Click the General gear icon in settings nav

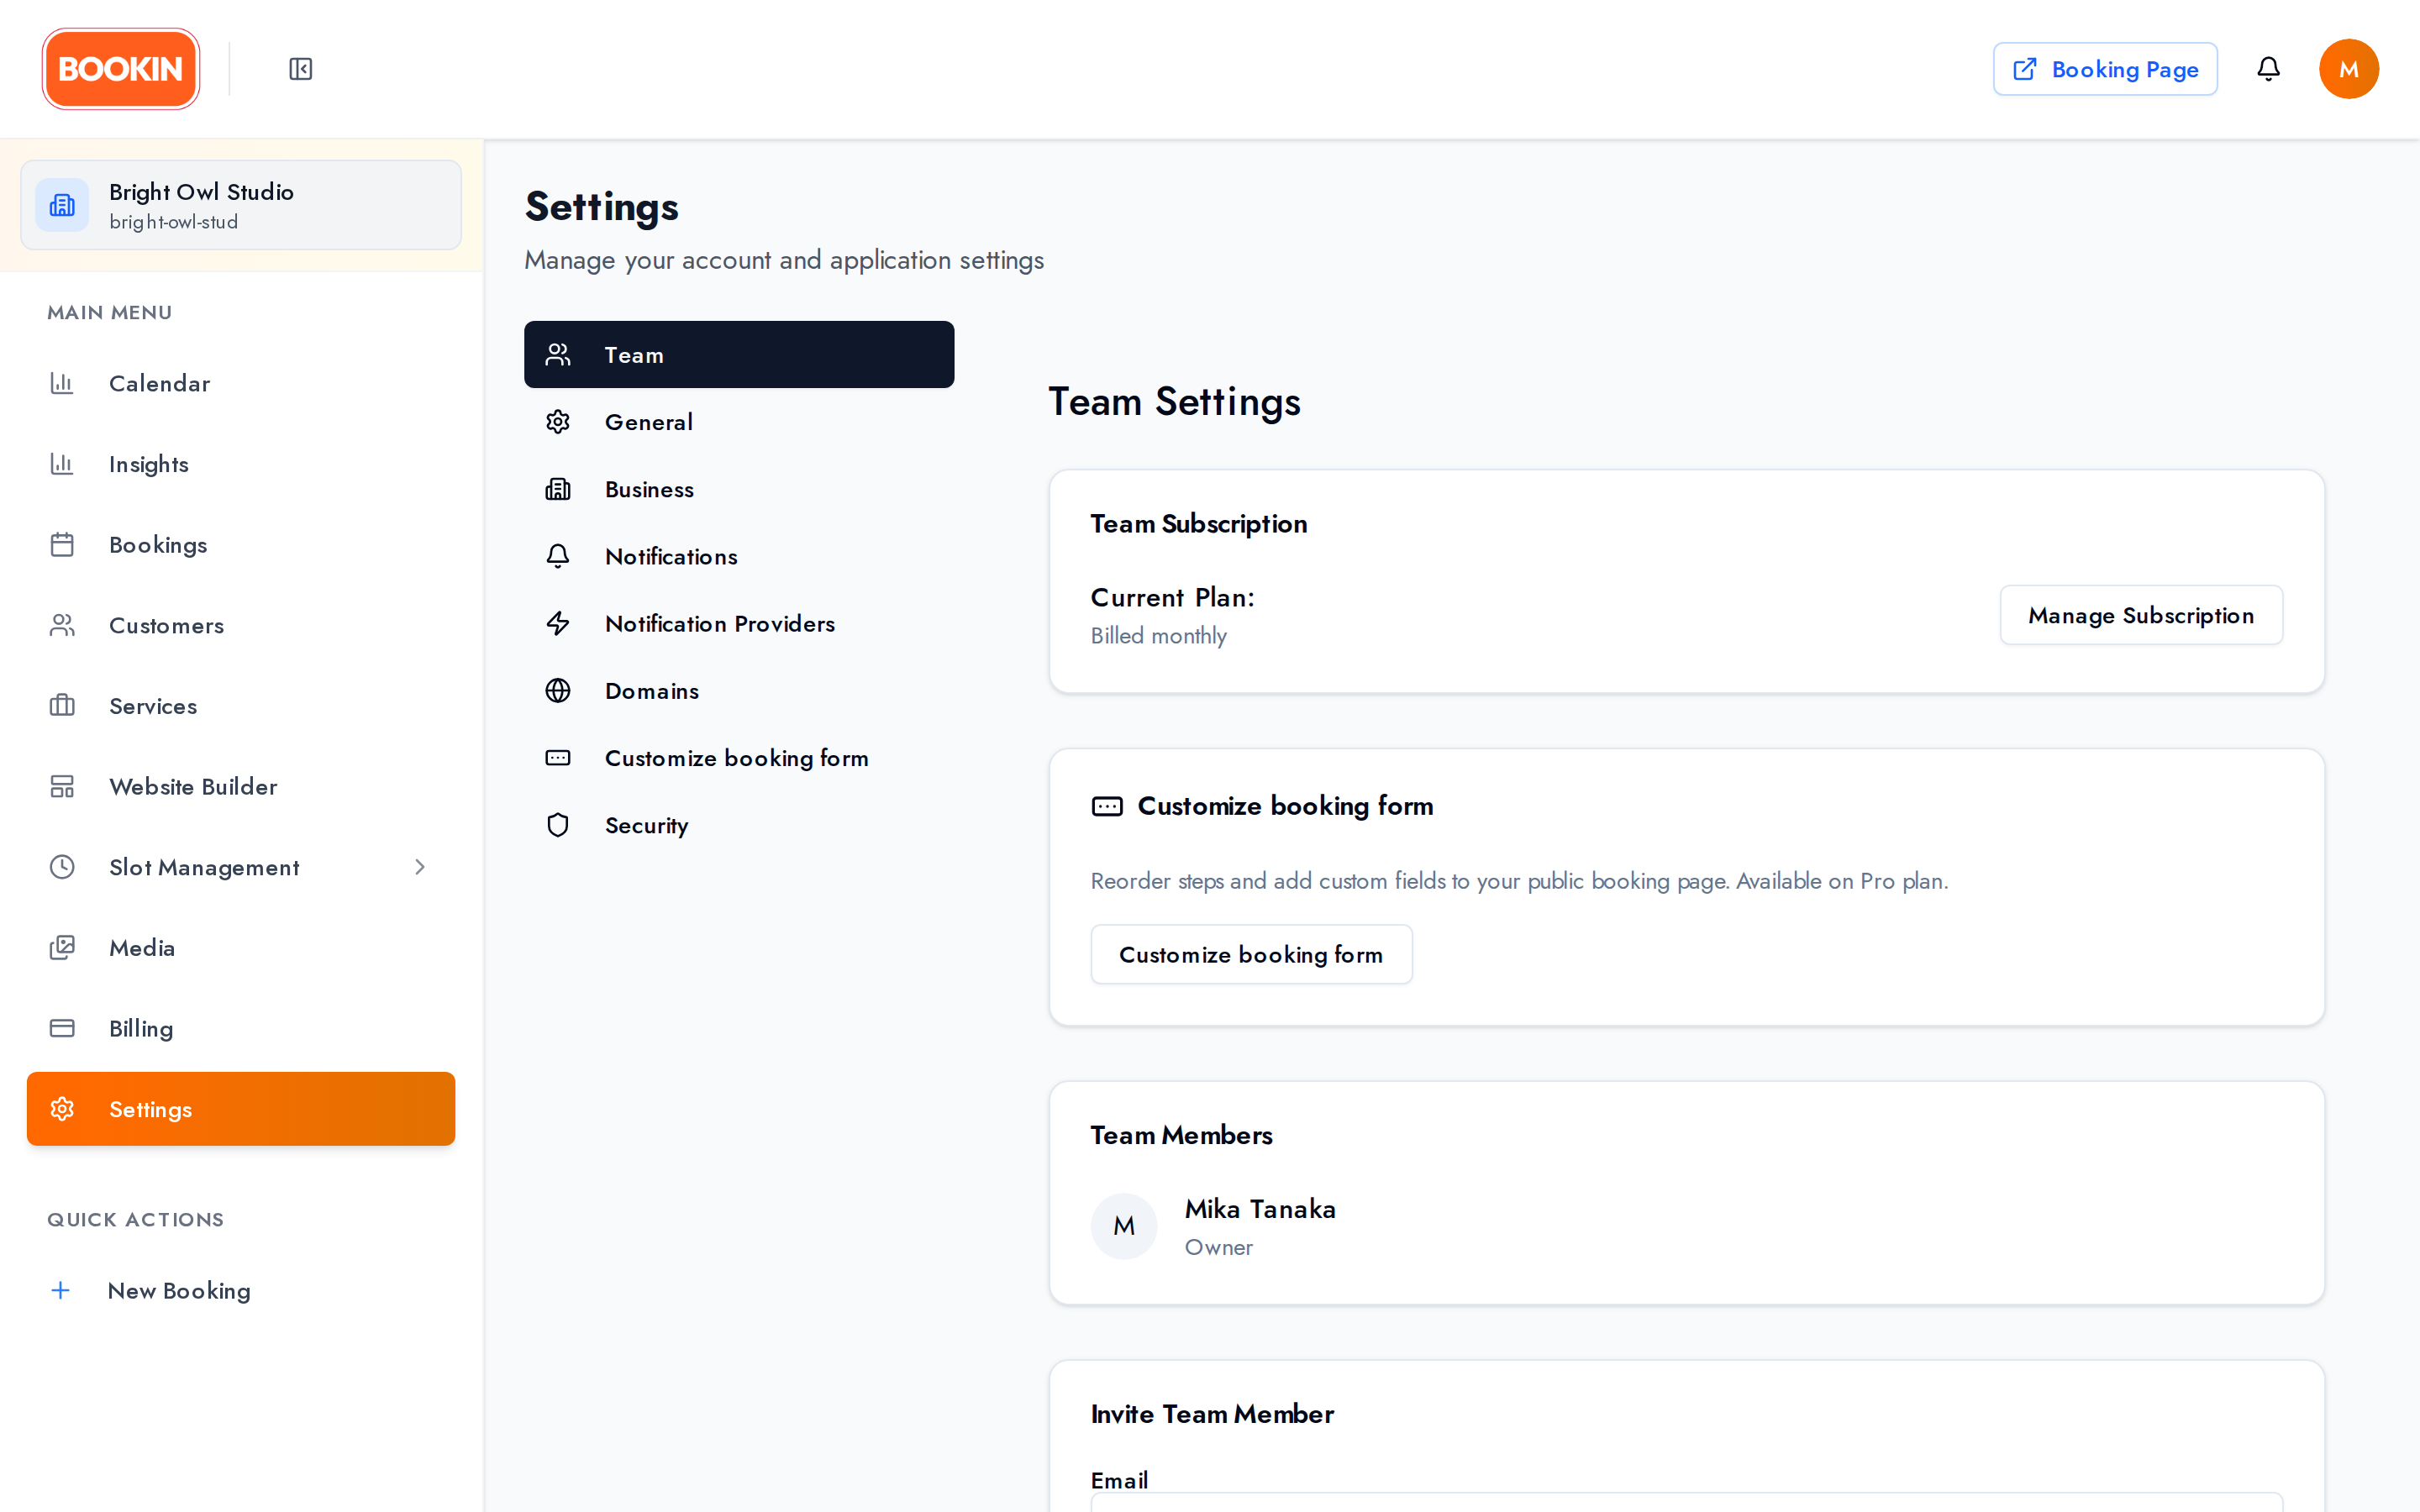point(558,422)
